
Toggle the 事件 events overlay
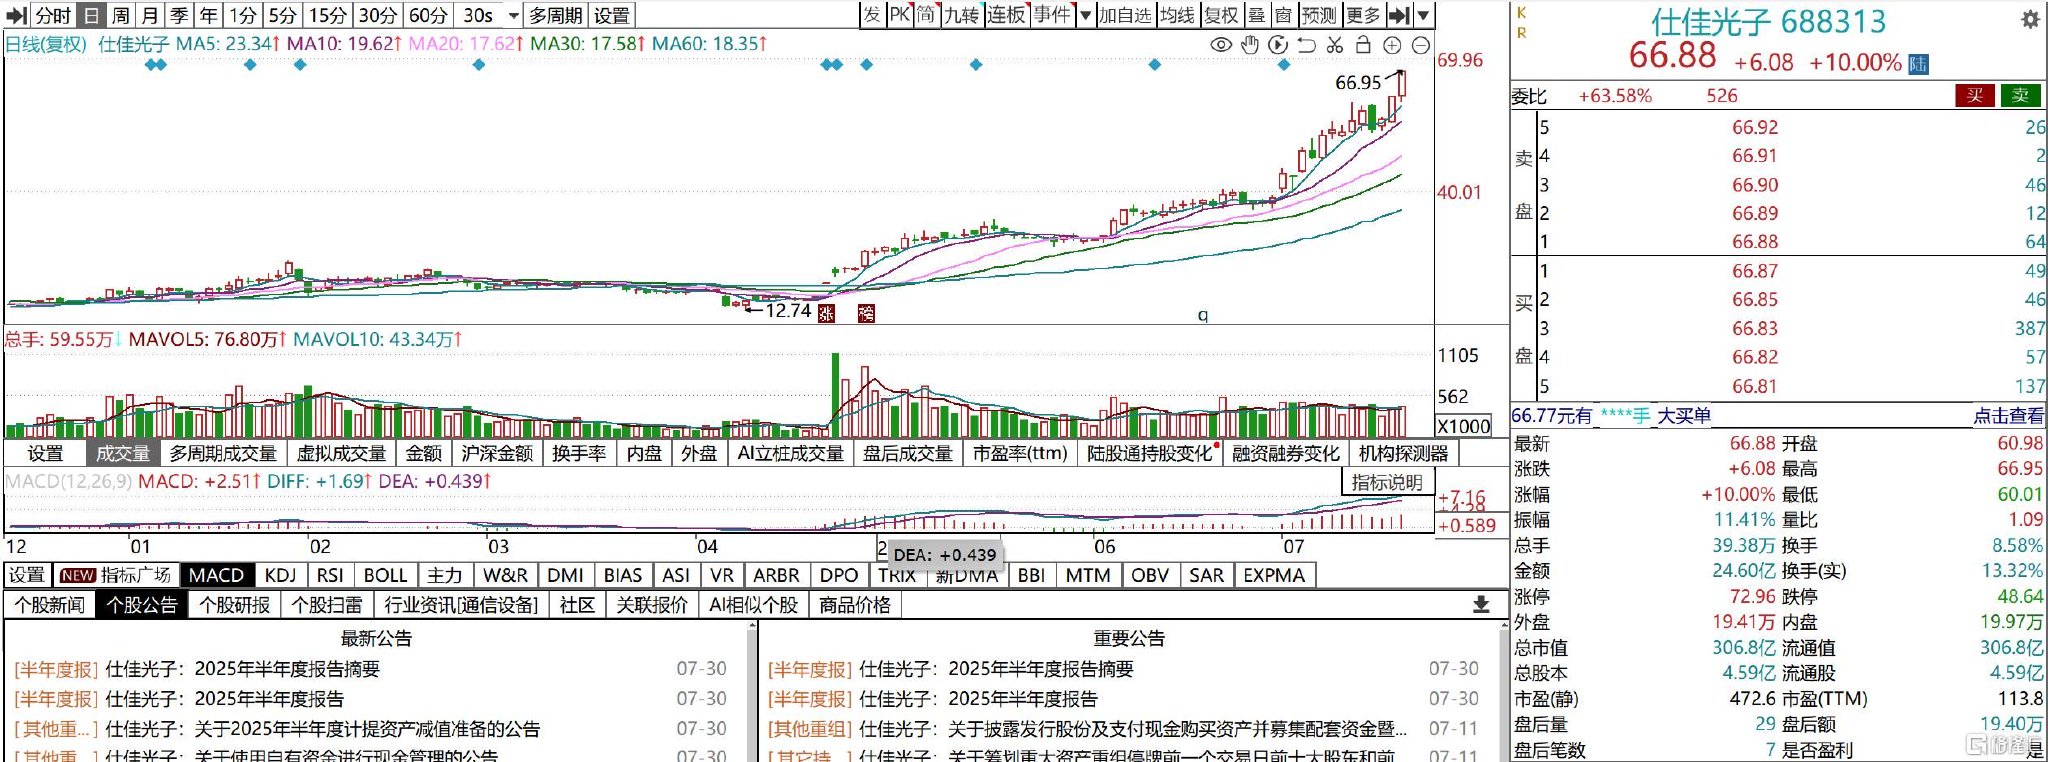tap(1052, 15)
